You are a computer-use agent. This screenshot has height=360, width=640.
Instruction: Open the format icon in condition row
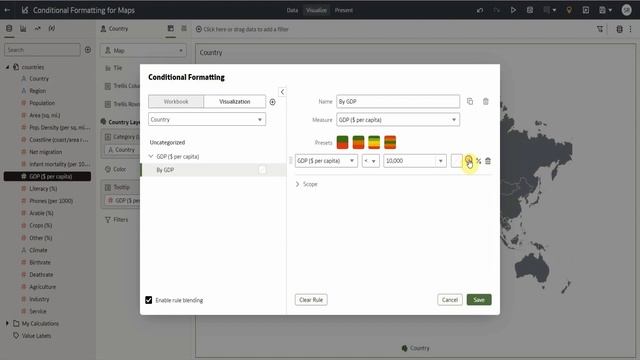coord(469,160)
